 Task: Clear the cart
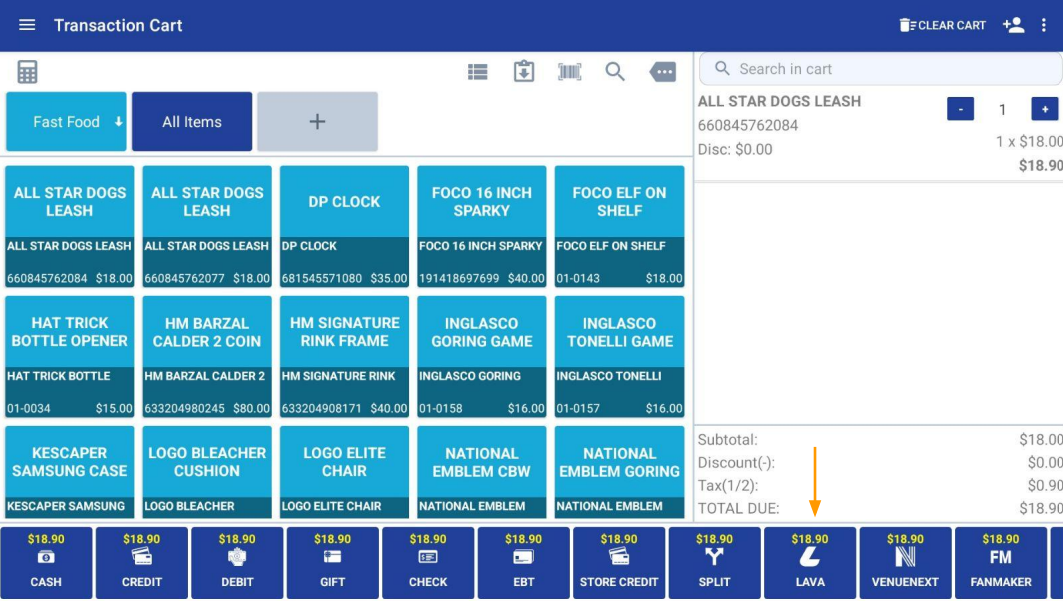pos(942,25)
